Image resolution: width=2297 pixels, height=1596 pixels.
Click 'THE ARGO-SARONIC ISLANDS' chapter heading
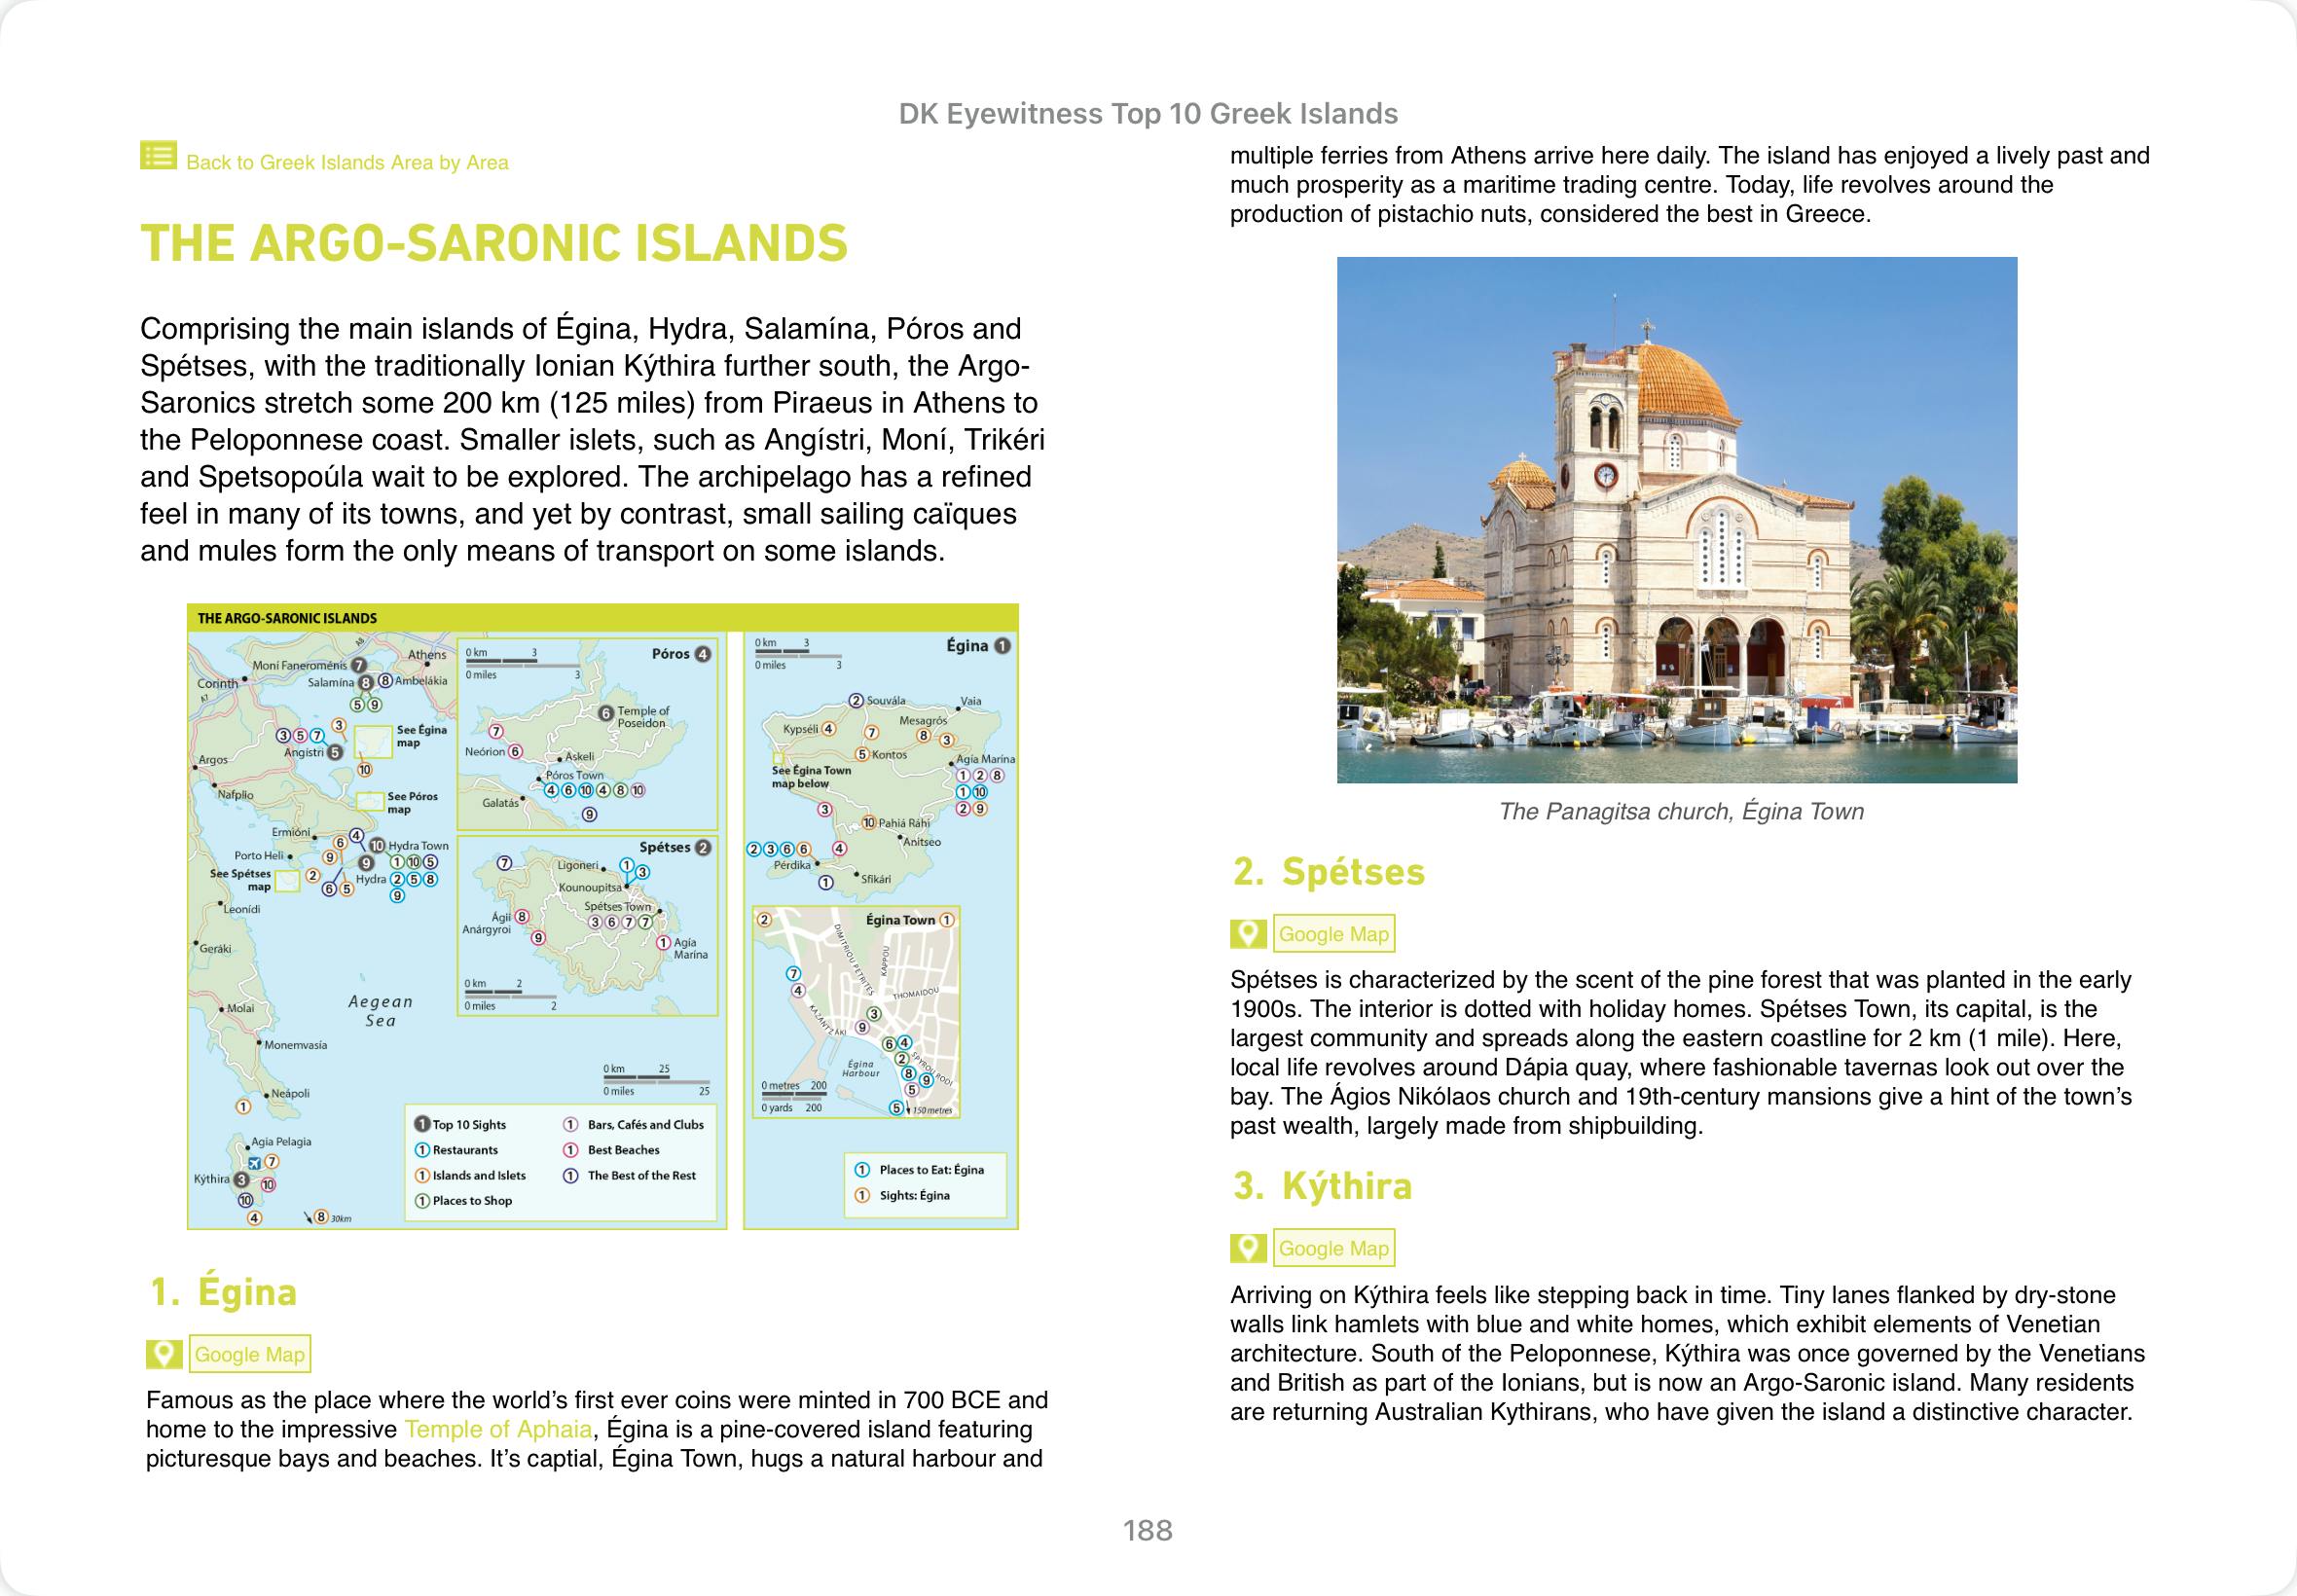click(494, 243)
